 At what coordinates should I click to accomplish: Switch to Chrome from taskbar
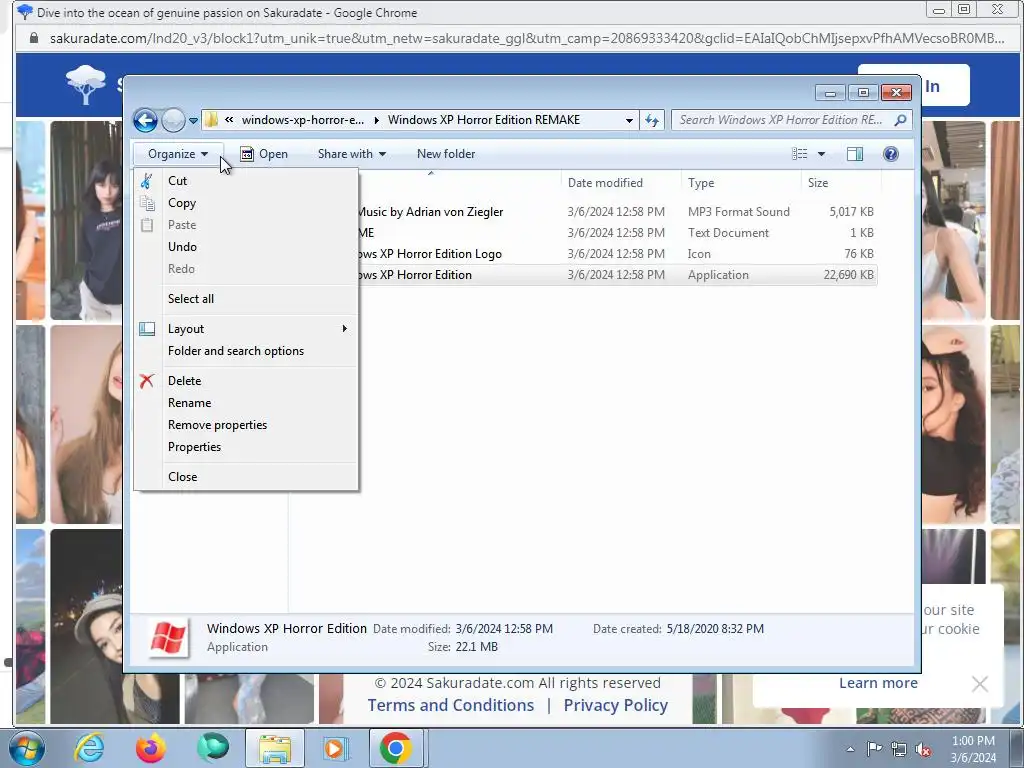[395, 748]
